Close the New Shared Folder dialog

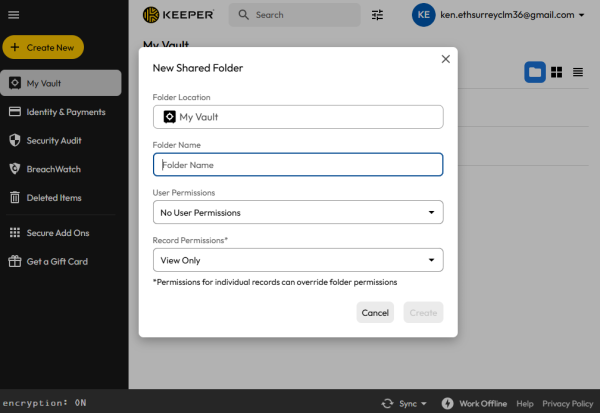point(445,59)
